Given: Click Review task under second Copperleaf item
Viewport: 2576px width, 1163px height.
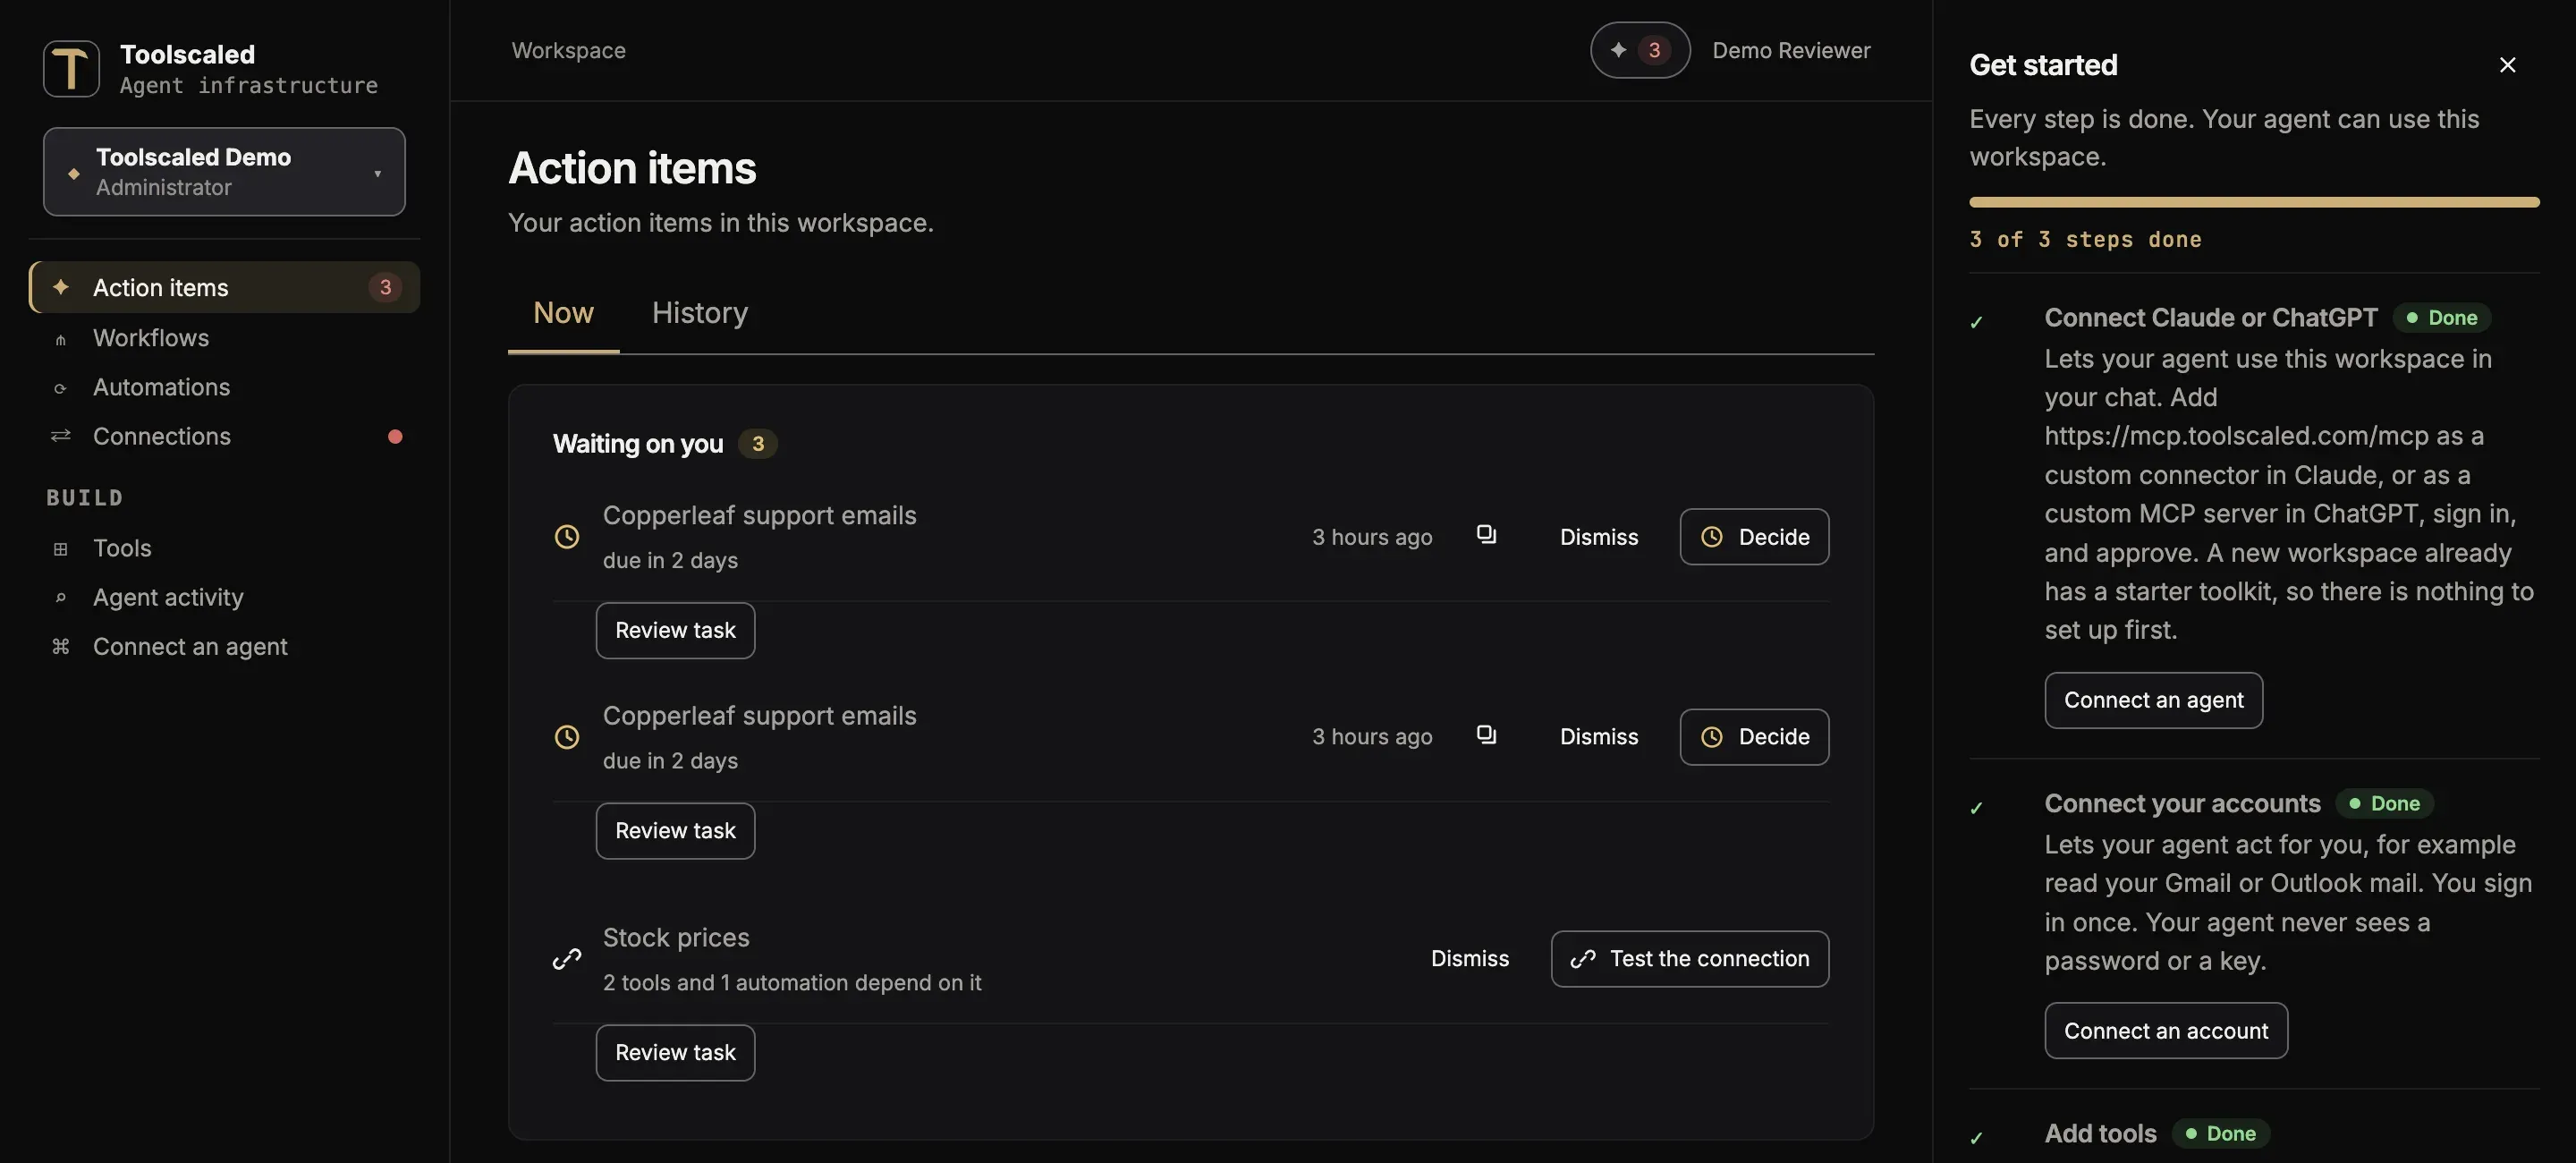Looking at the screenshot, I should [675, 830].
